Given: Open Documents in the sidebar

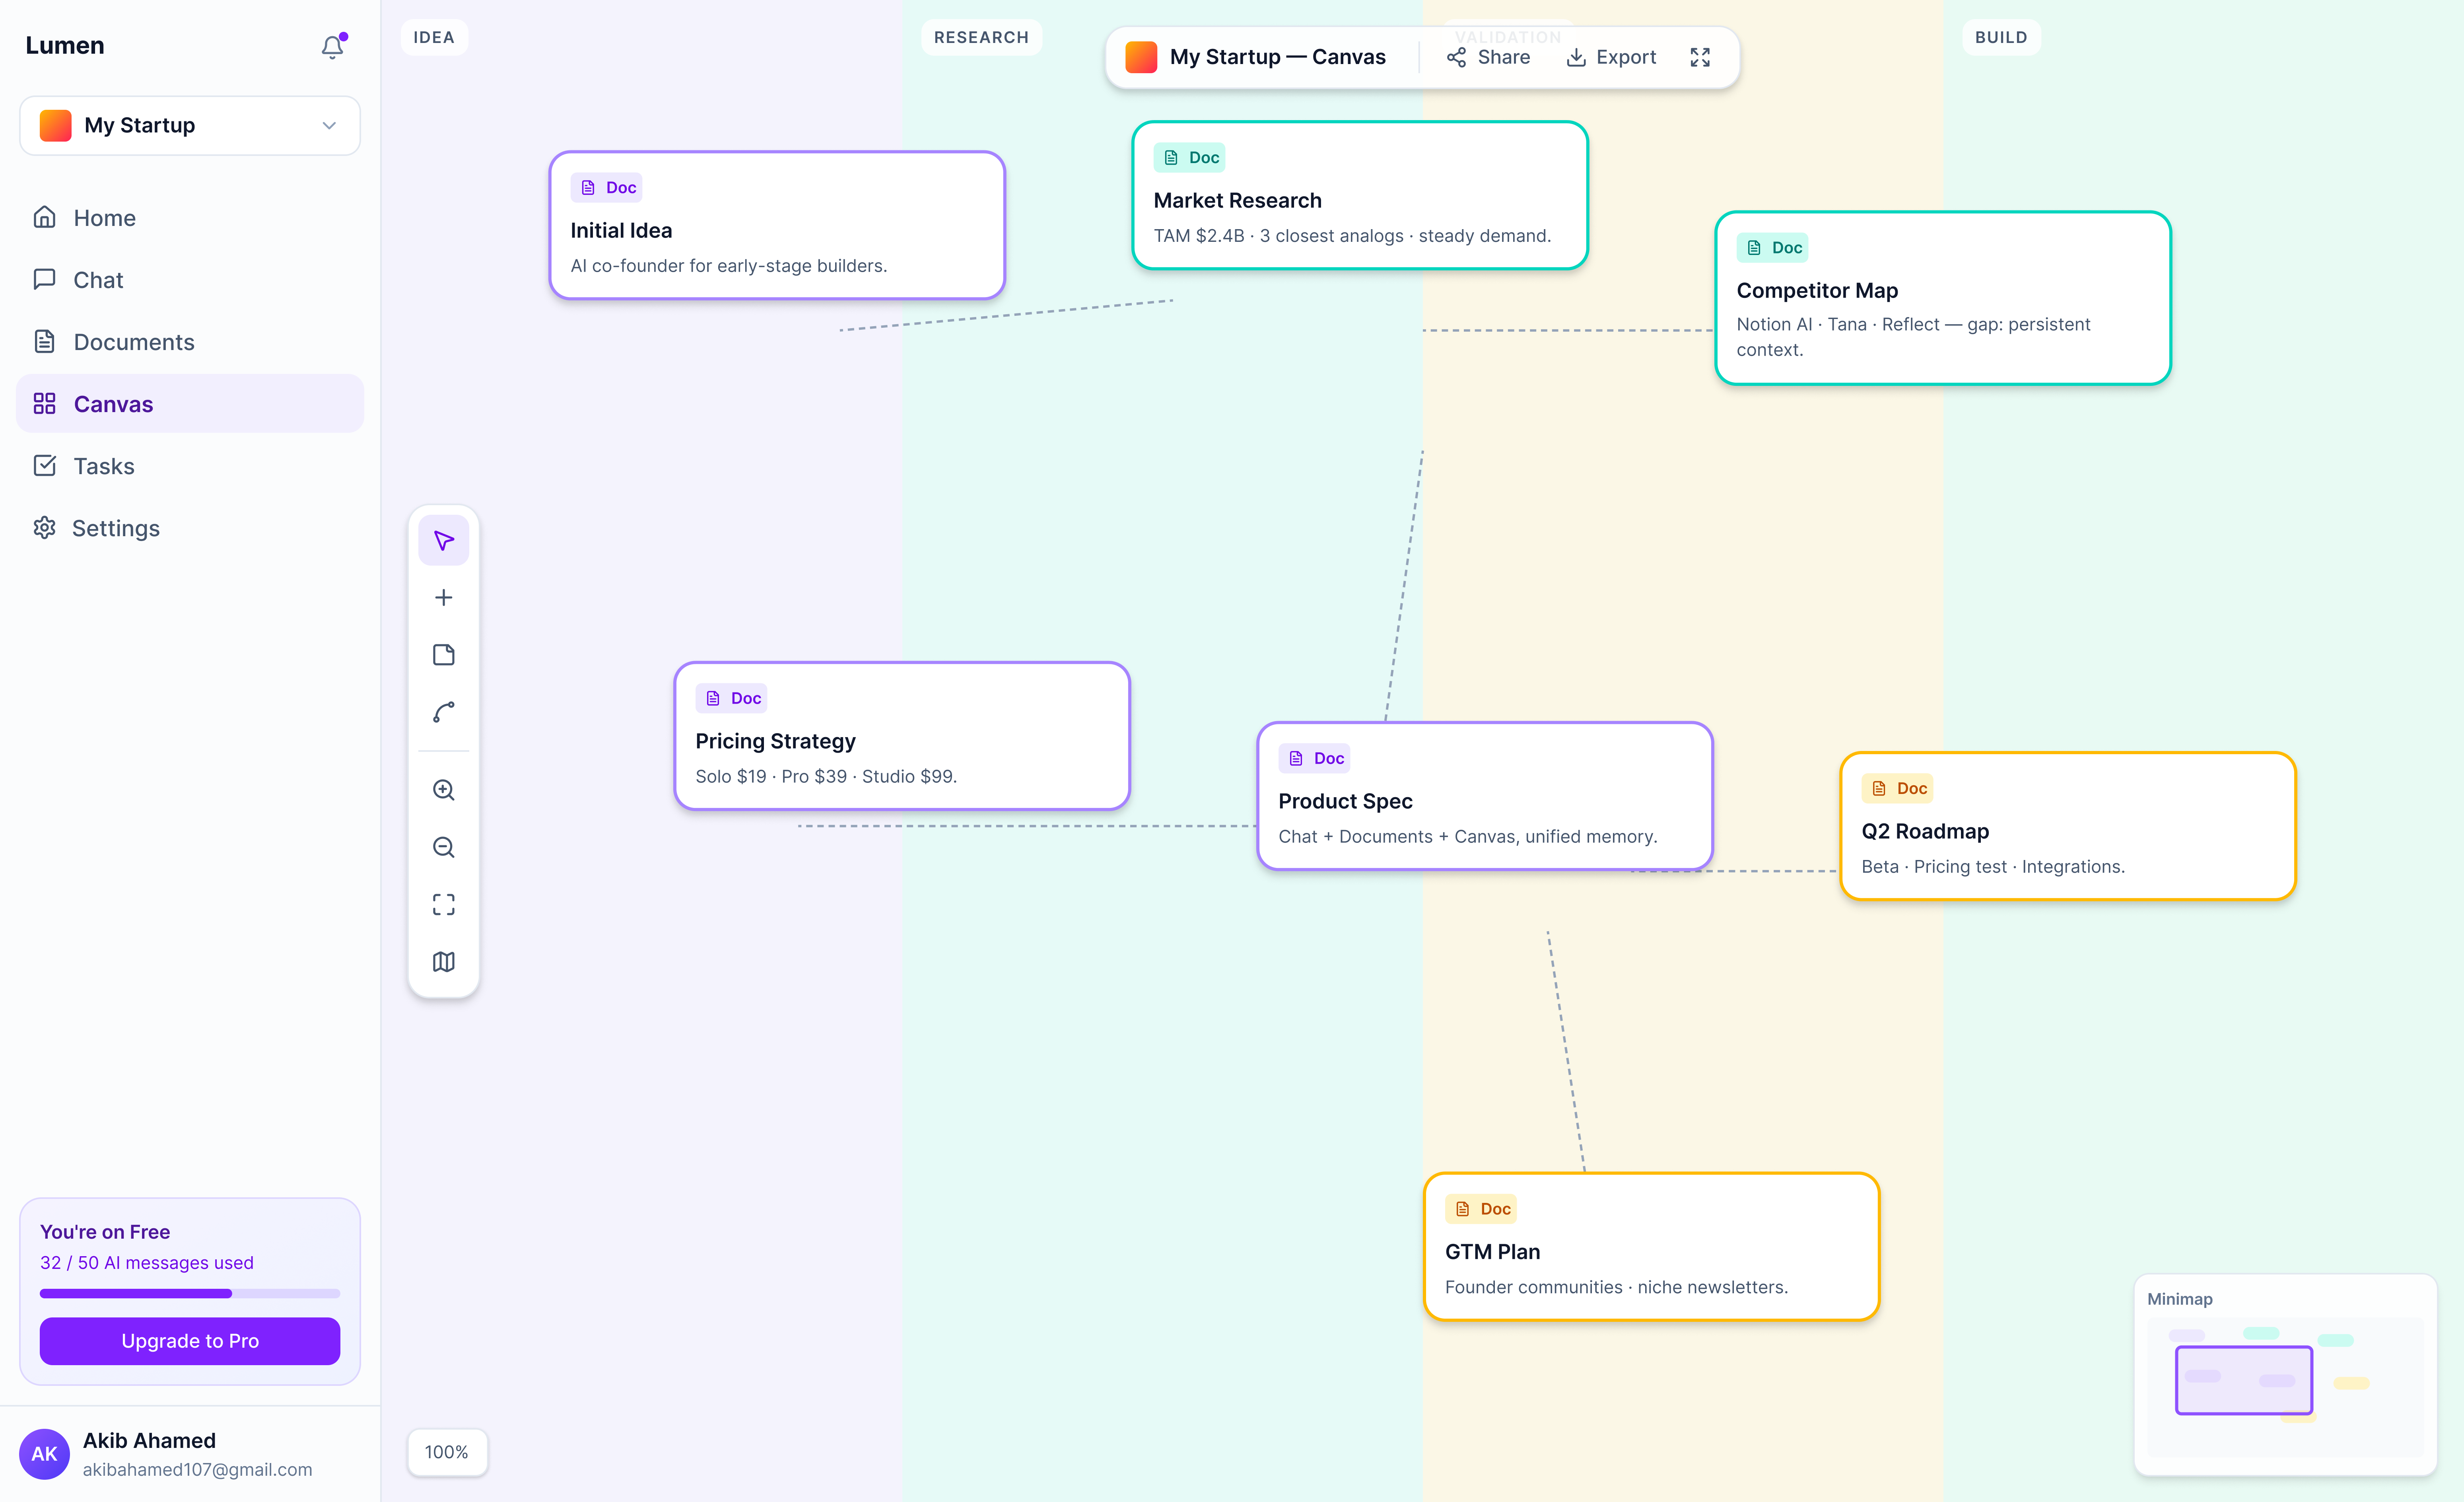Looking at the screenshot, I should pyautogui.click(x=190, y=342).
